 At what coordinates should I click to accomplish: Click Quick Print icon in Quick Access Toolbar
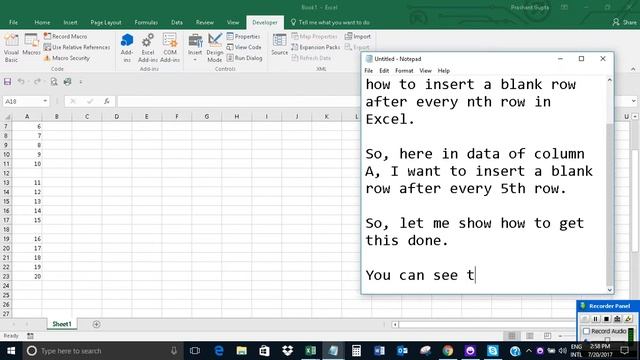click(67, 82)
